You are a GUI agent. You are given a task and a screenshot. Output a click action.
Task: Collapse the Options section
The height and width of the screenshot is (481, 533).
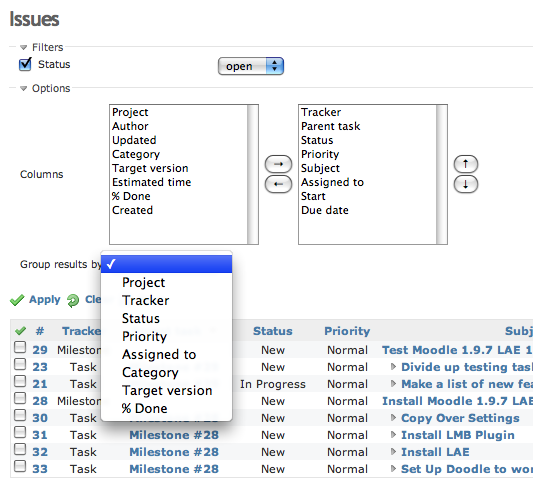pyautogui.click(x=23, y=89)
